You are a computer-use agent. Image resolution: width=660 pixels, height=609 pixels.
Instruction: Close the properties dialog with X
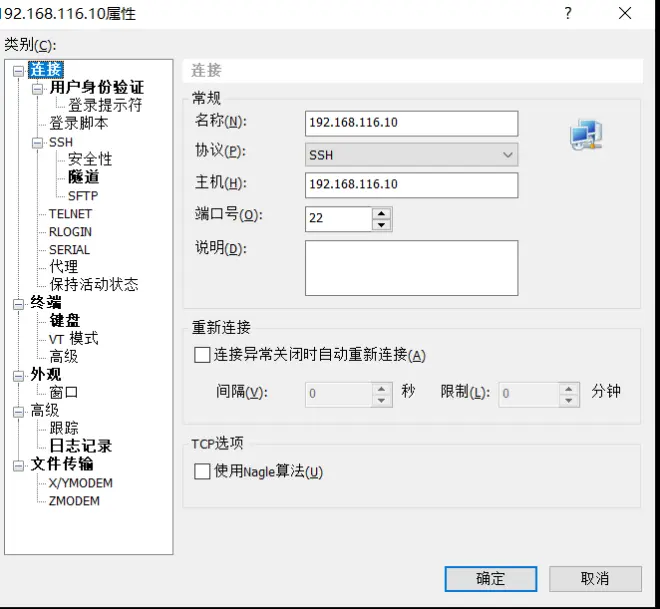pyautogui.click(x=625, y=13)
